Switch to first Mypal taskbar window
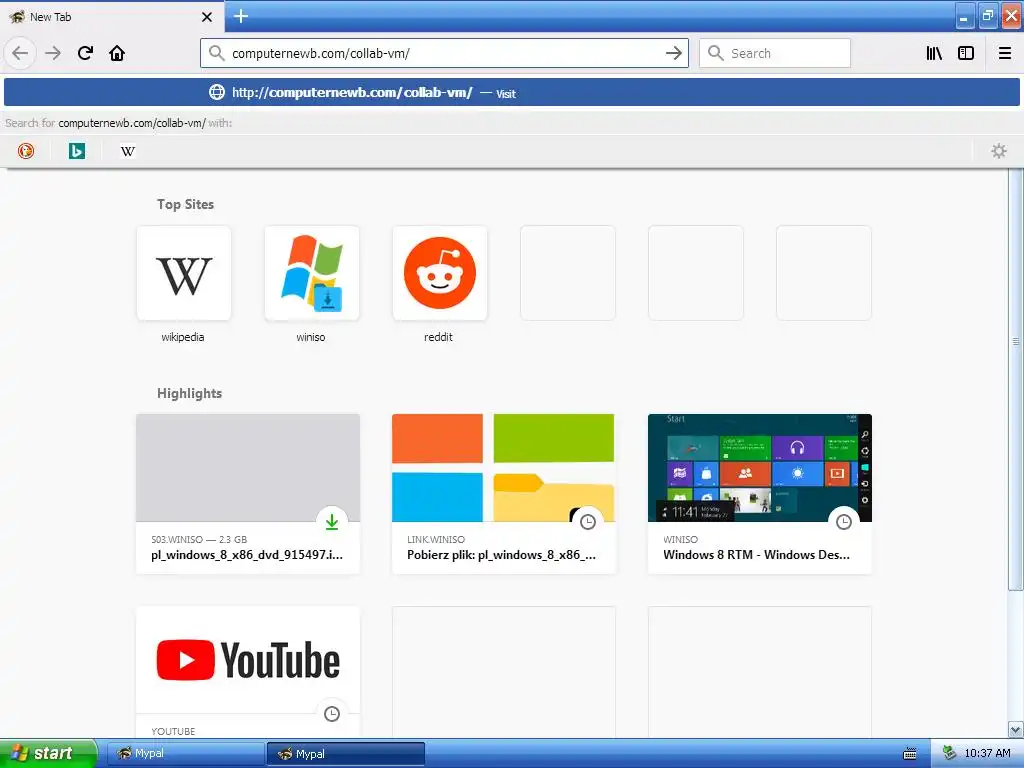The height and width of the screenshot is (768, 1024). coord(185,753)
